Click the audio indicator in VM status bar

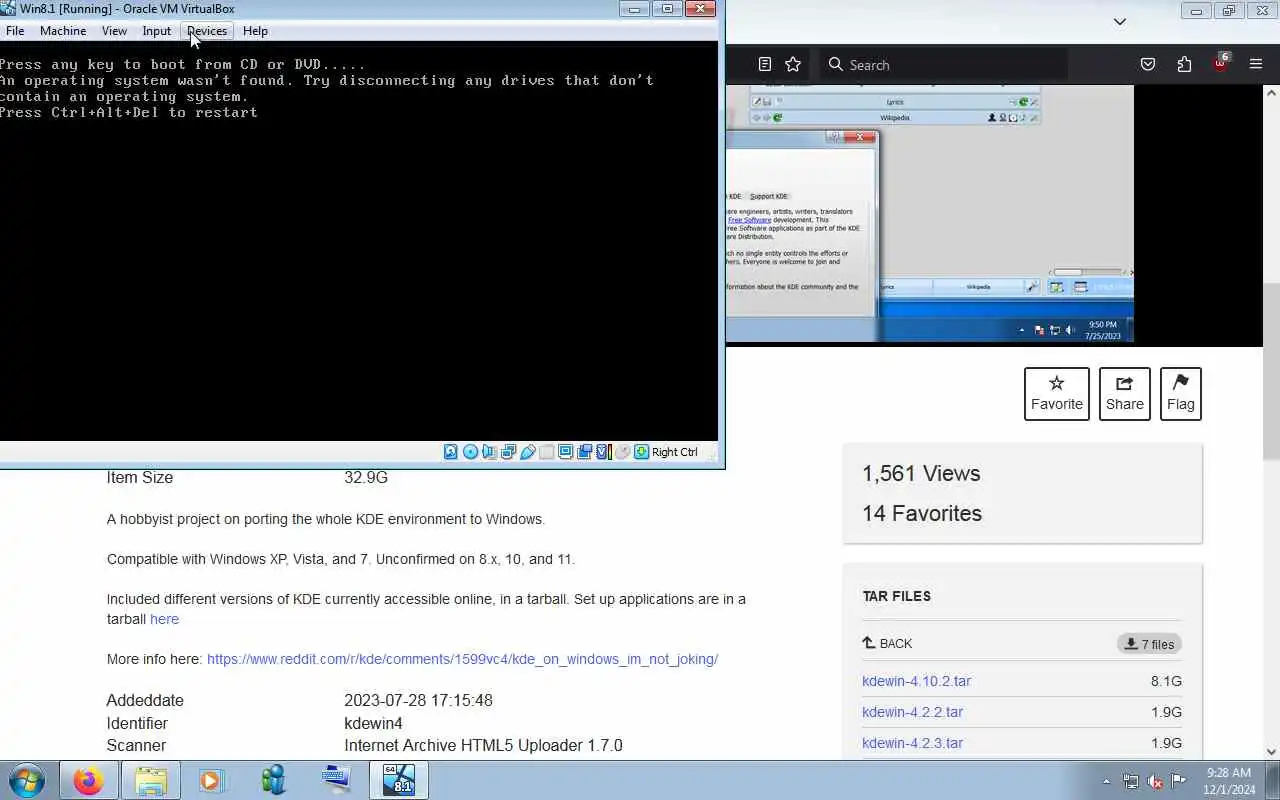point(489,452)
